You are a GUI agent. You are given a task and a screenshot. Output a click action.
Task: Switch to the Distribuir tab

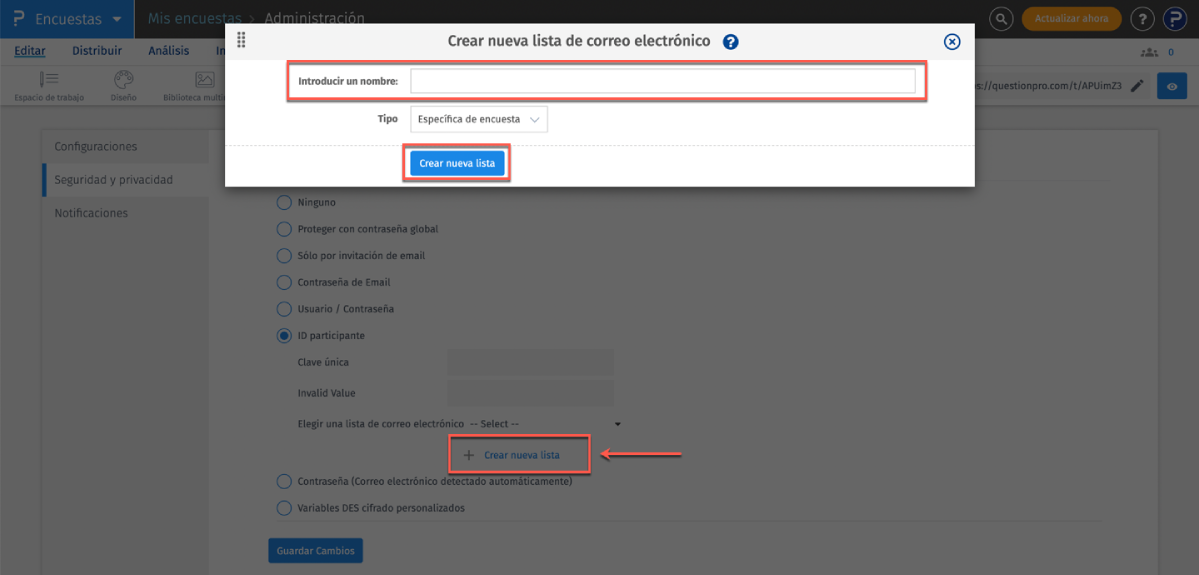[x=97, y=51]
